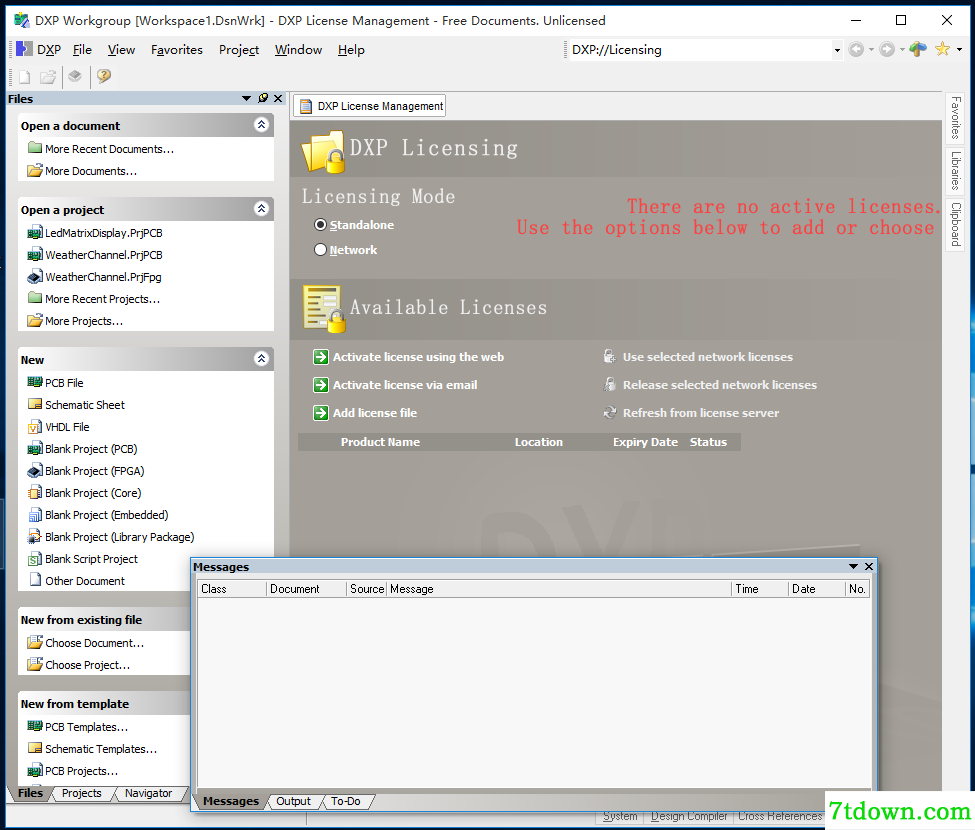Open the back button history dropdown
The image size is (975, 830).
pos(871,49)
